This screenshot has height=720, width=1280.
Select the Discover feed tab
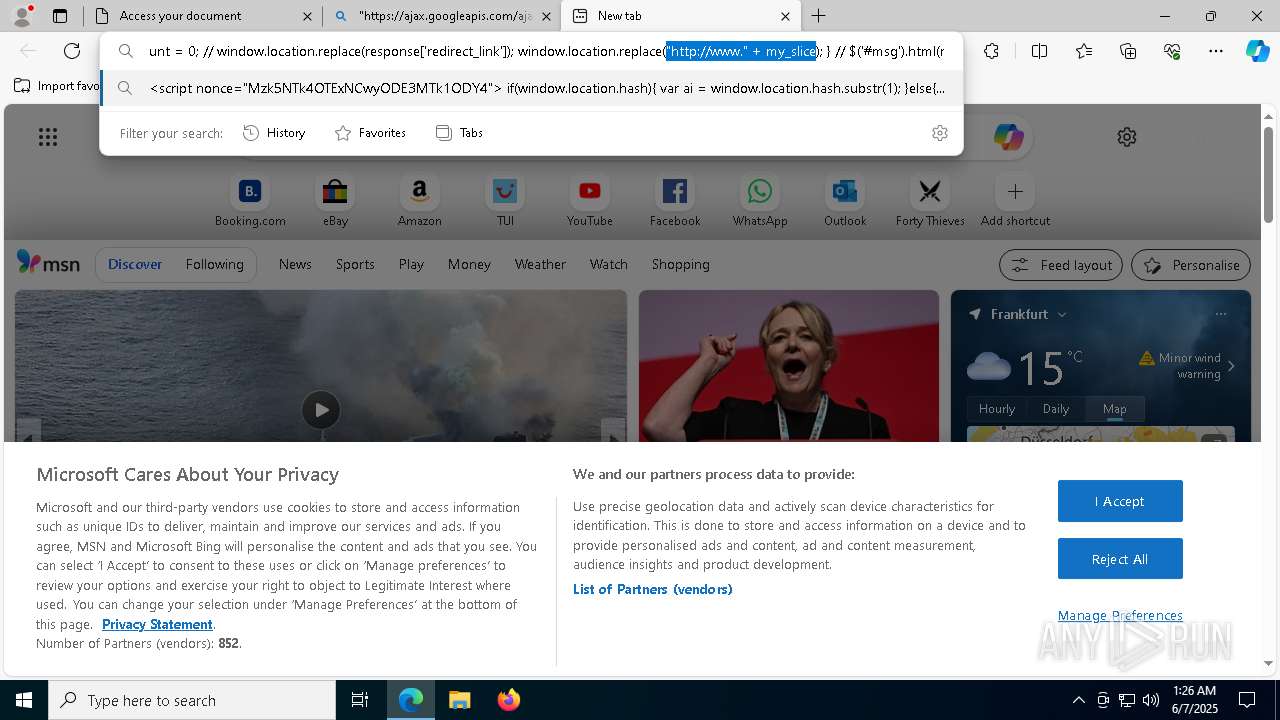[135, 264]
